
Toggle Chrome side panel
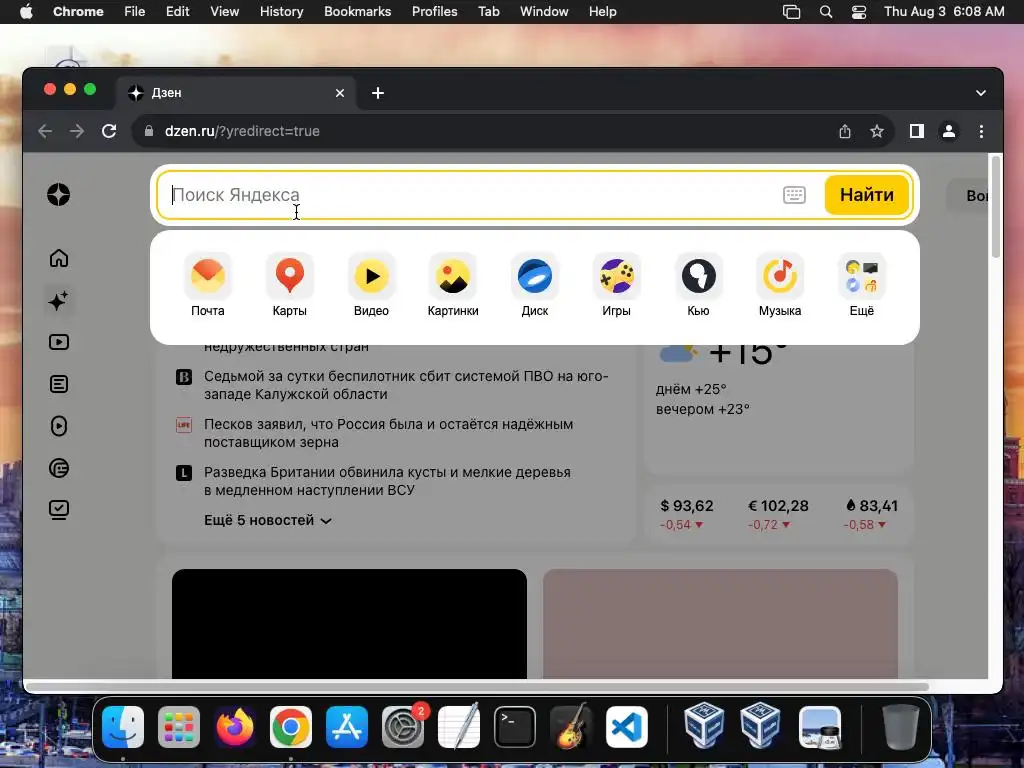coord(917,131)
